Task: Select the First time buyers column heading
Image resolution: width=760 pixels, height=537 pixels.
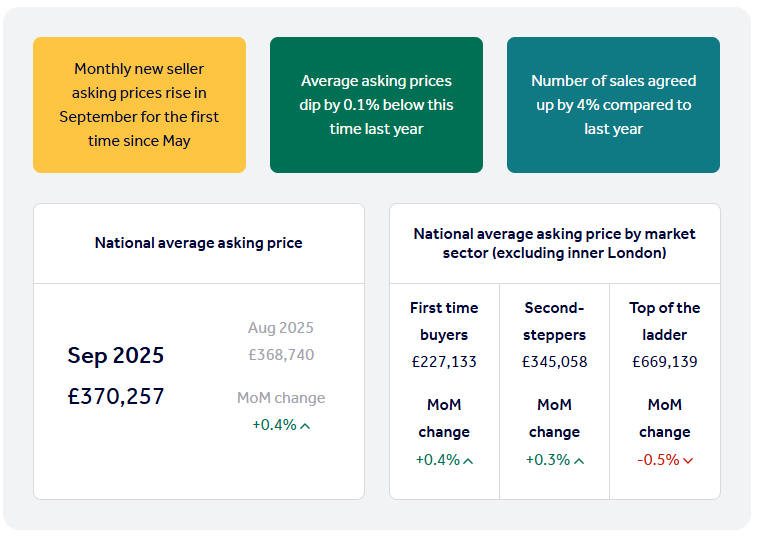Action: click(444, 321)
